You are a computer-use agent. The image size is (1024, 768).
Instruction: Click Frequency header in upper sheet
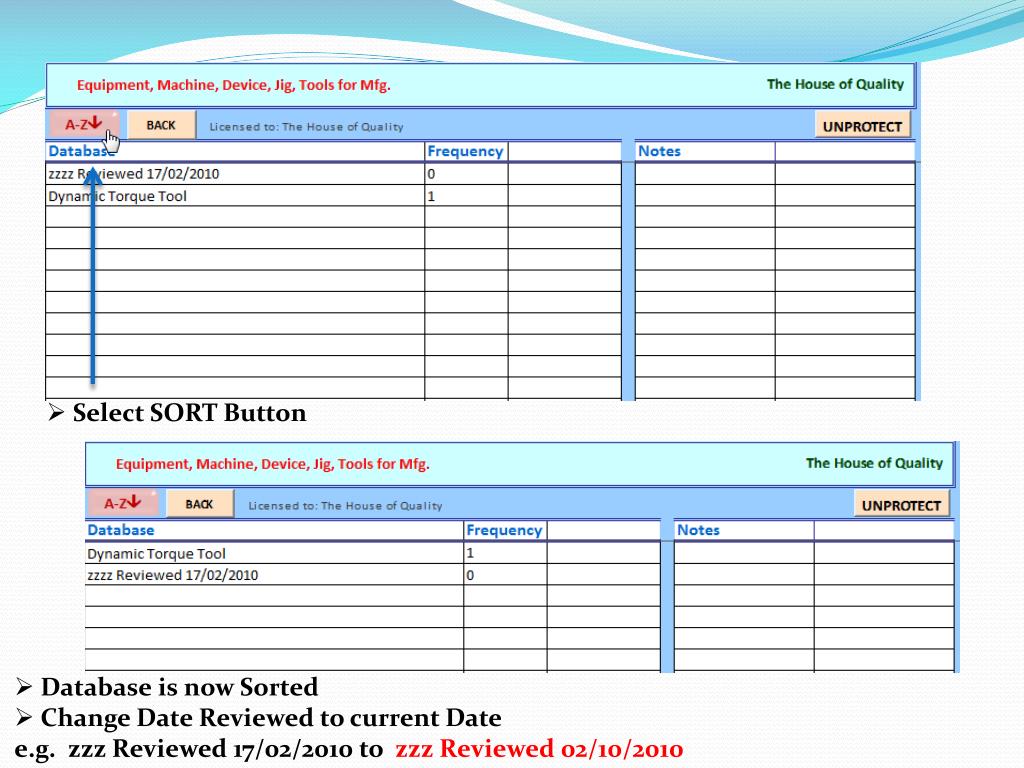[465, 151]
